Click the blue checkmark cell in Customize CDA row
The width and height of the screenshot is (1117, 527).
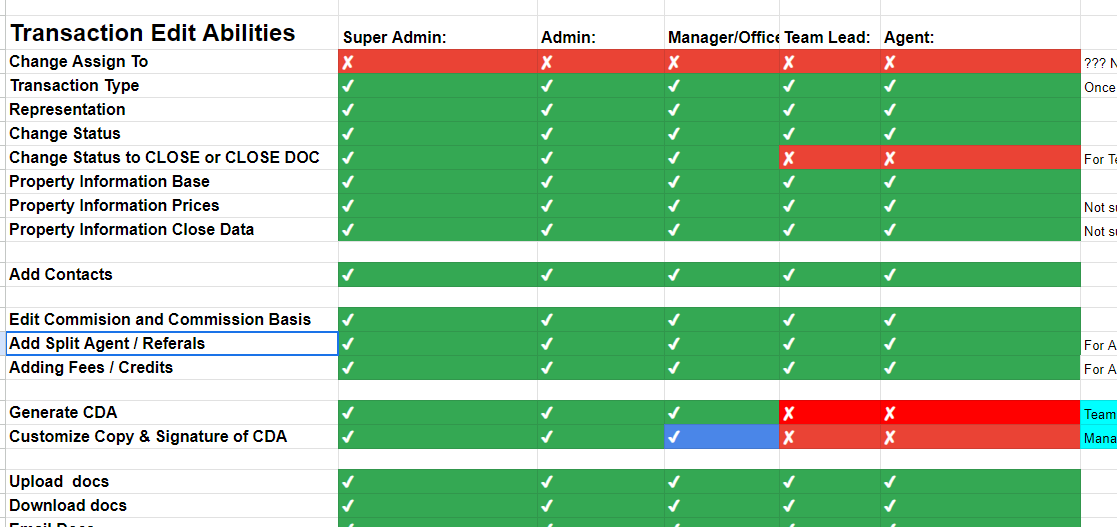click(x=722, y=437)
